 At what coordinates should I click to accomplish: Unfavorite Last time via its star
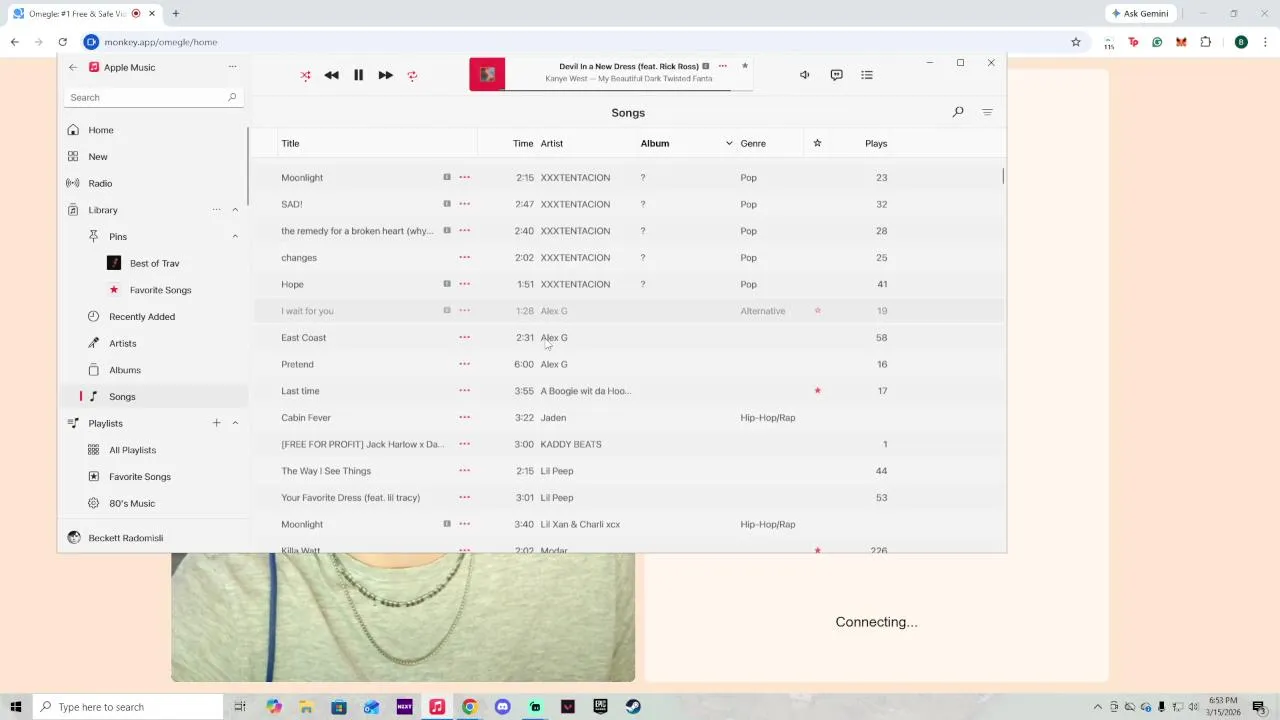[817, 391]
